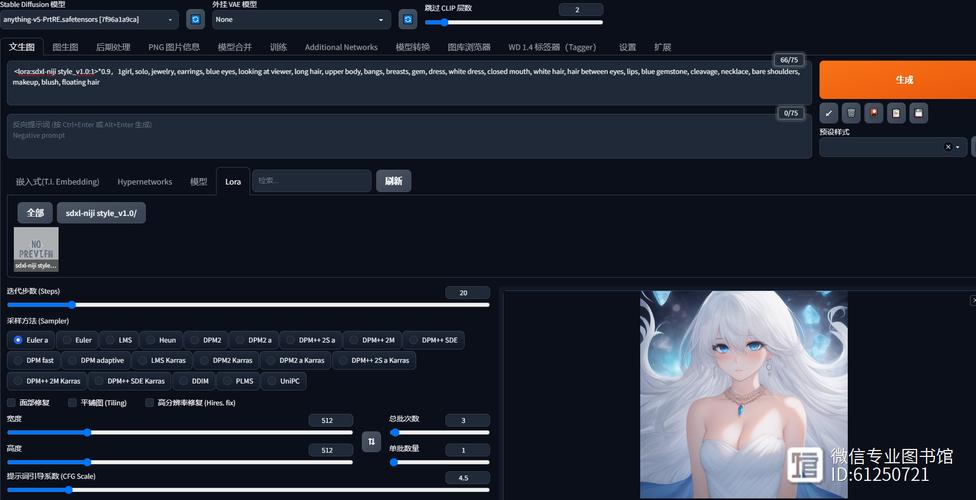Refresh the external VAE model list

click(408, 19)
